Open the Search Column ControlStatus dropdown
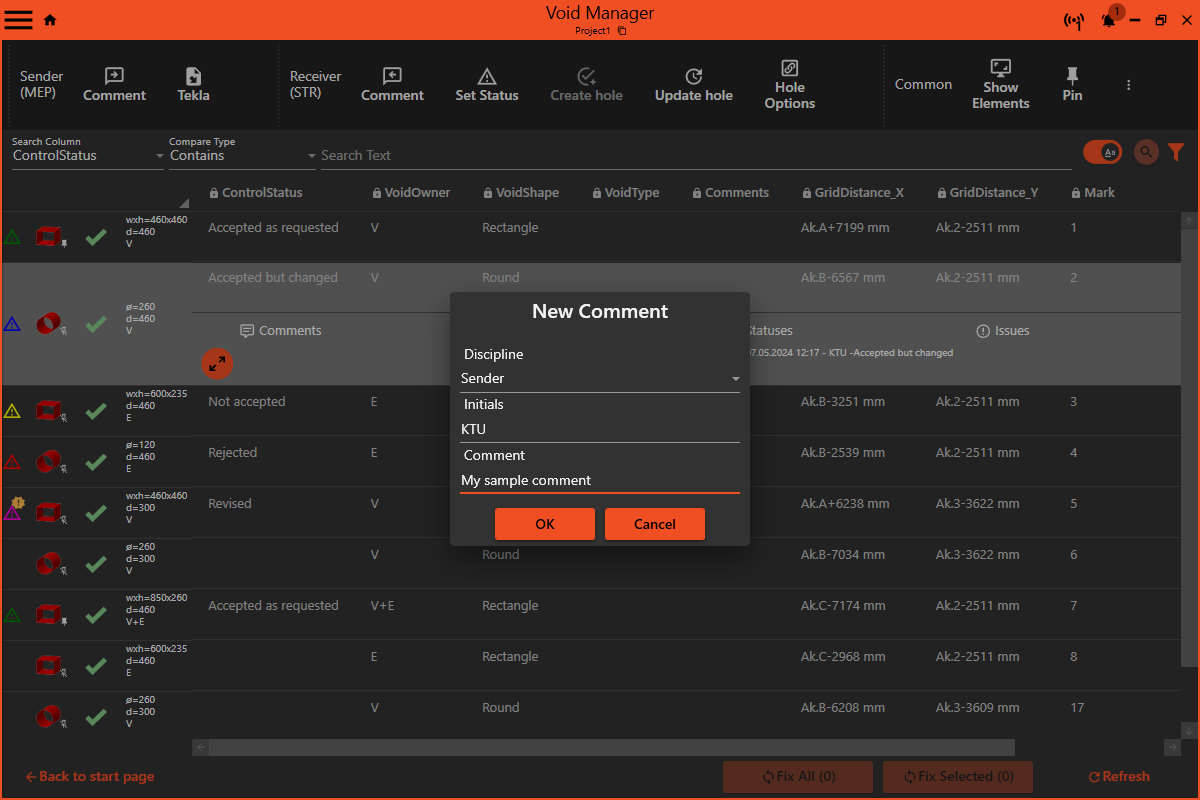1200x800 pixels. click(88, 156)
